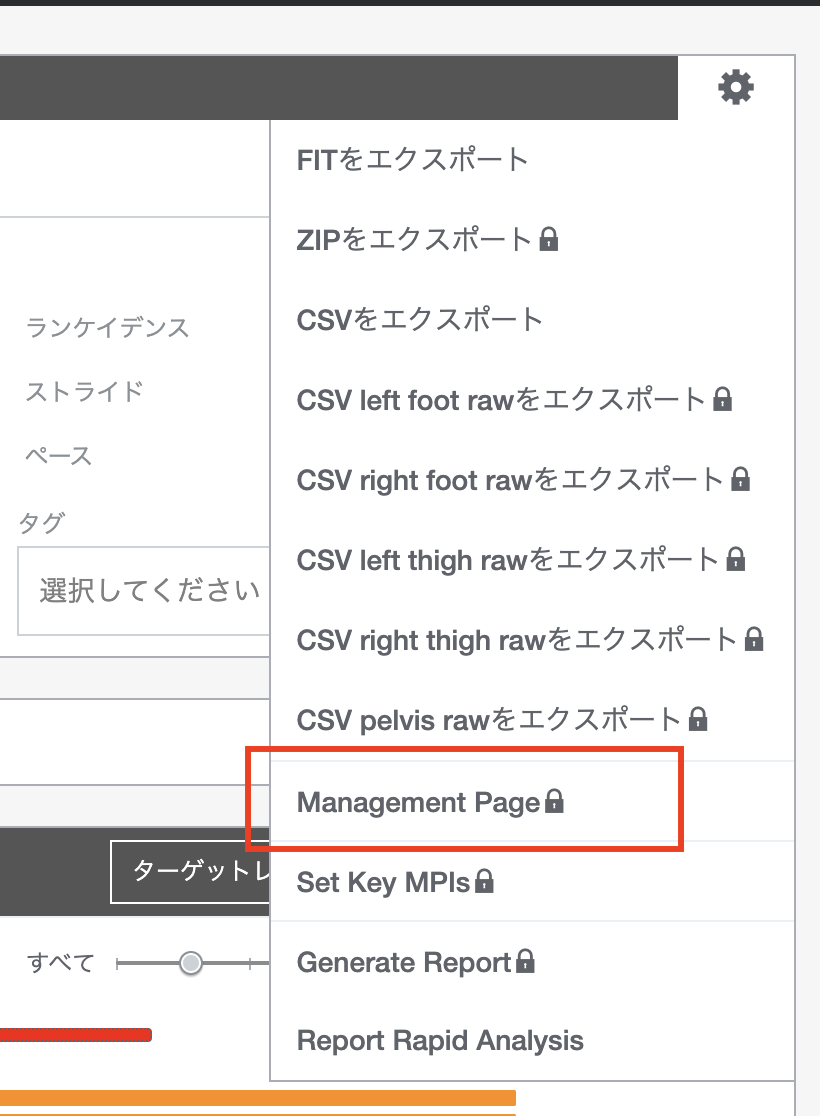The height and width of the screenshot is (1116, 820).
Task: Open Report Rapid Analysis
Action: click(440, 1041)
